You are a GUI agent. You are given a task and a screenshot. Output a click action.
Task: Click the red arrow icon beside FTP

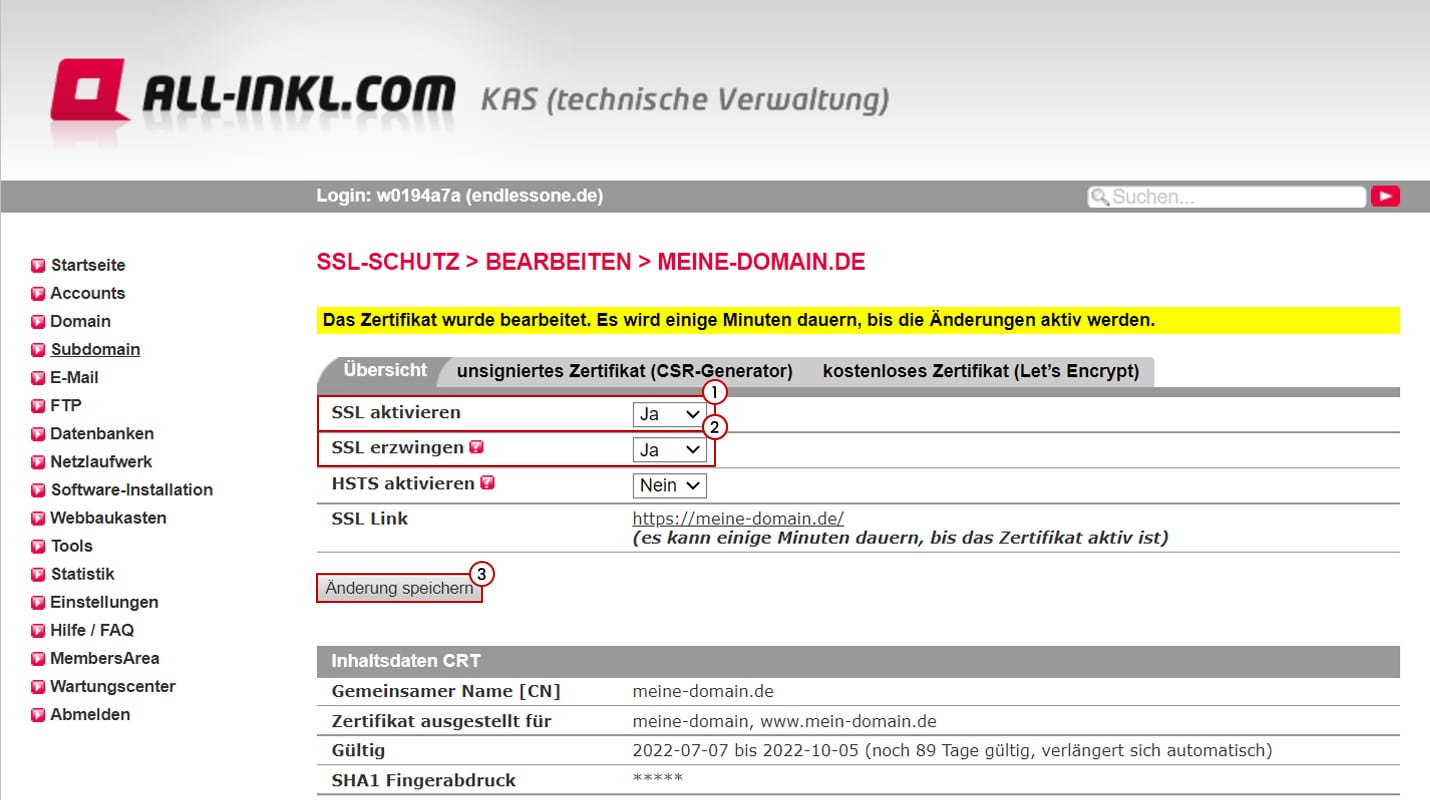[x=39, y=406]
